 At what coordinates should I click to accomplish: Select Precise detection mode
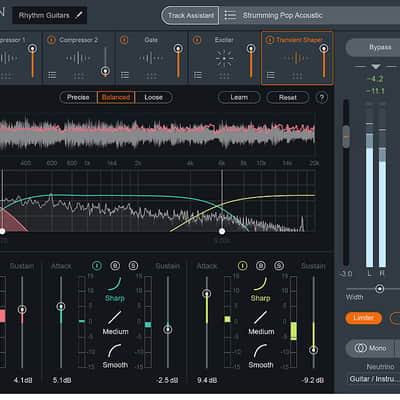tap(78, 97)
